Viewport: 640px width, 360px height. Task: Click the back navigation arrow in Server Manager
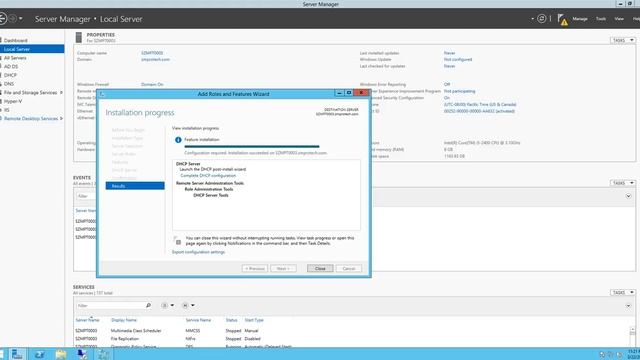click(x=2, y=19)
